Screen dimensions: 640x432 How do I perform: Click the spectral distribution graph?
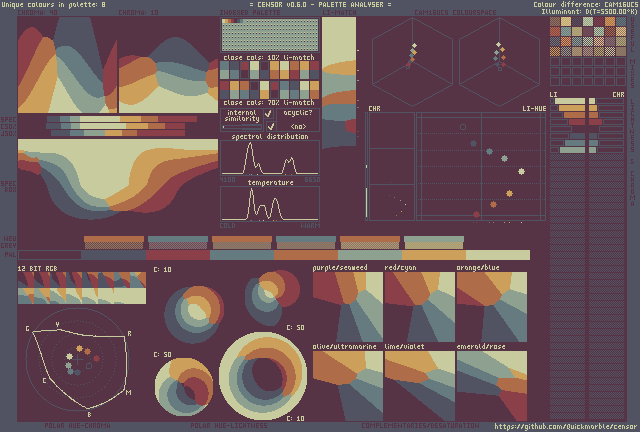click(270, 158)
